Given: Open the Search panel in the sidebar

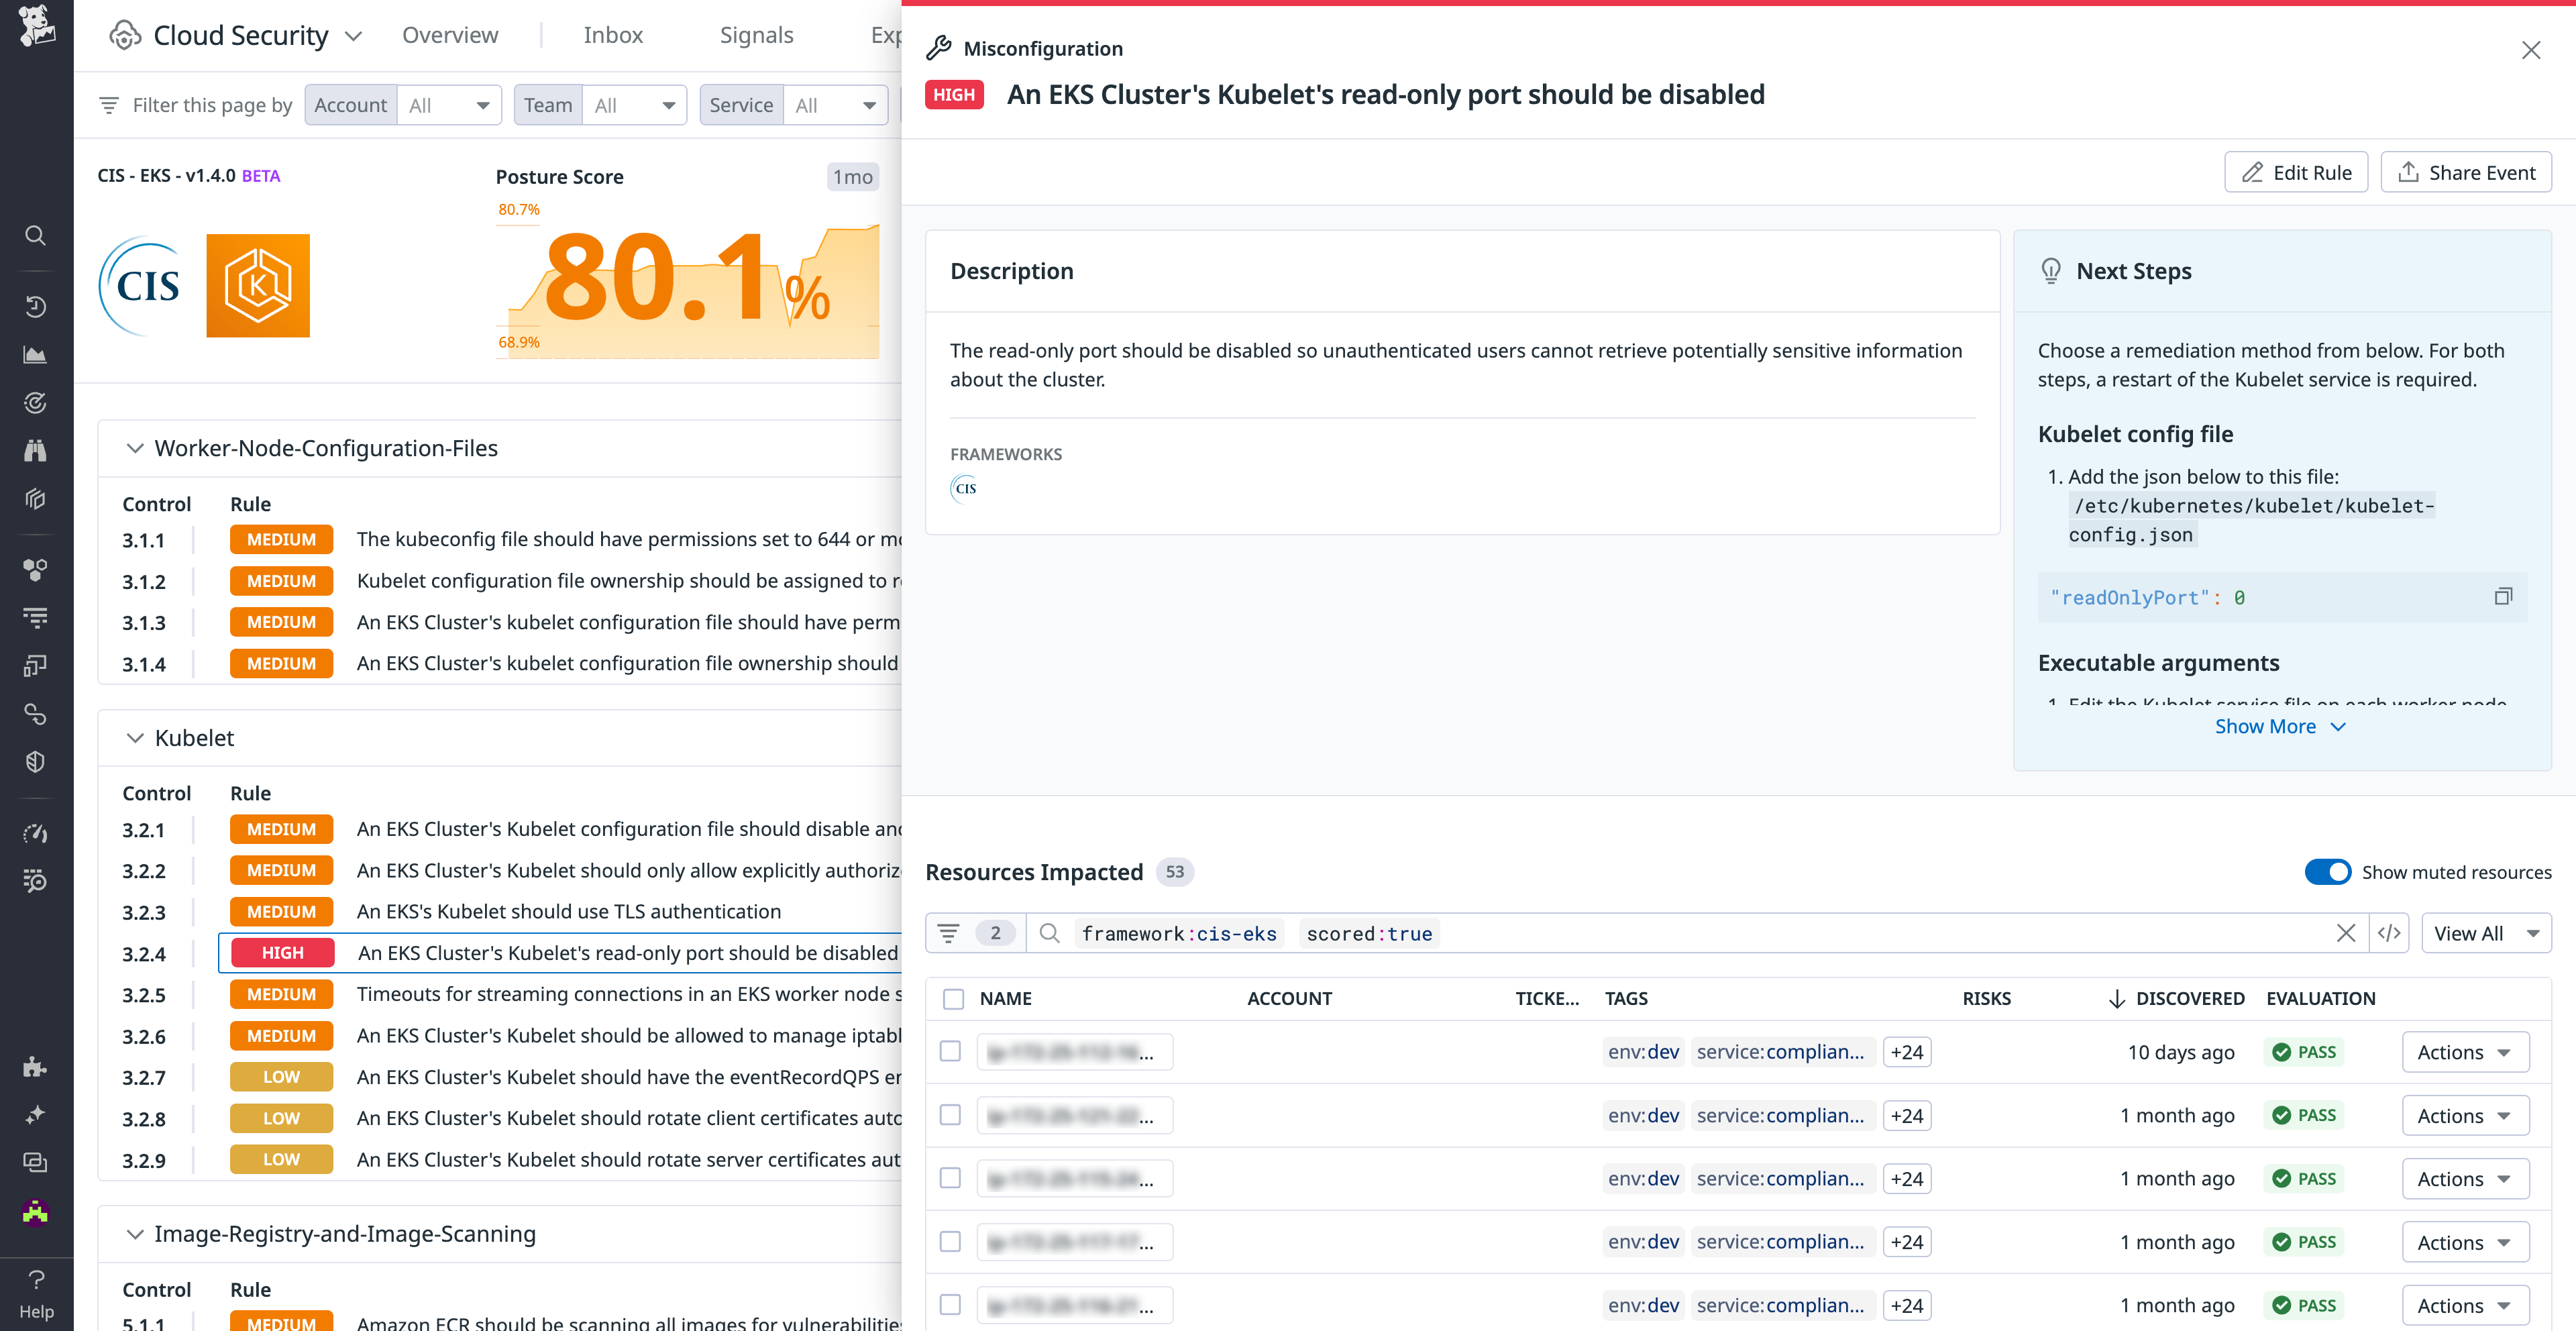Looking at the screenshot, I should click(36, 235).
